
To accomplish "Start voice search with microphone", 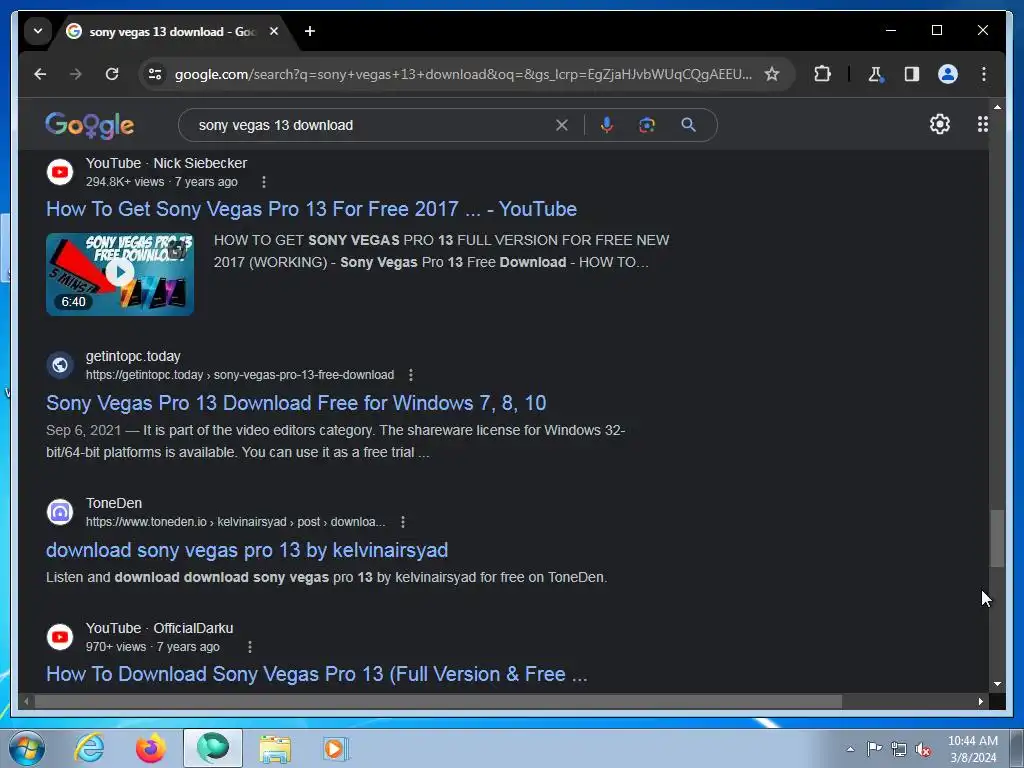I will pos(607,125).
